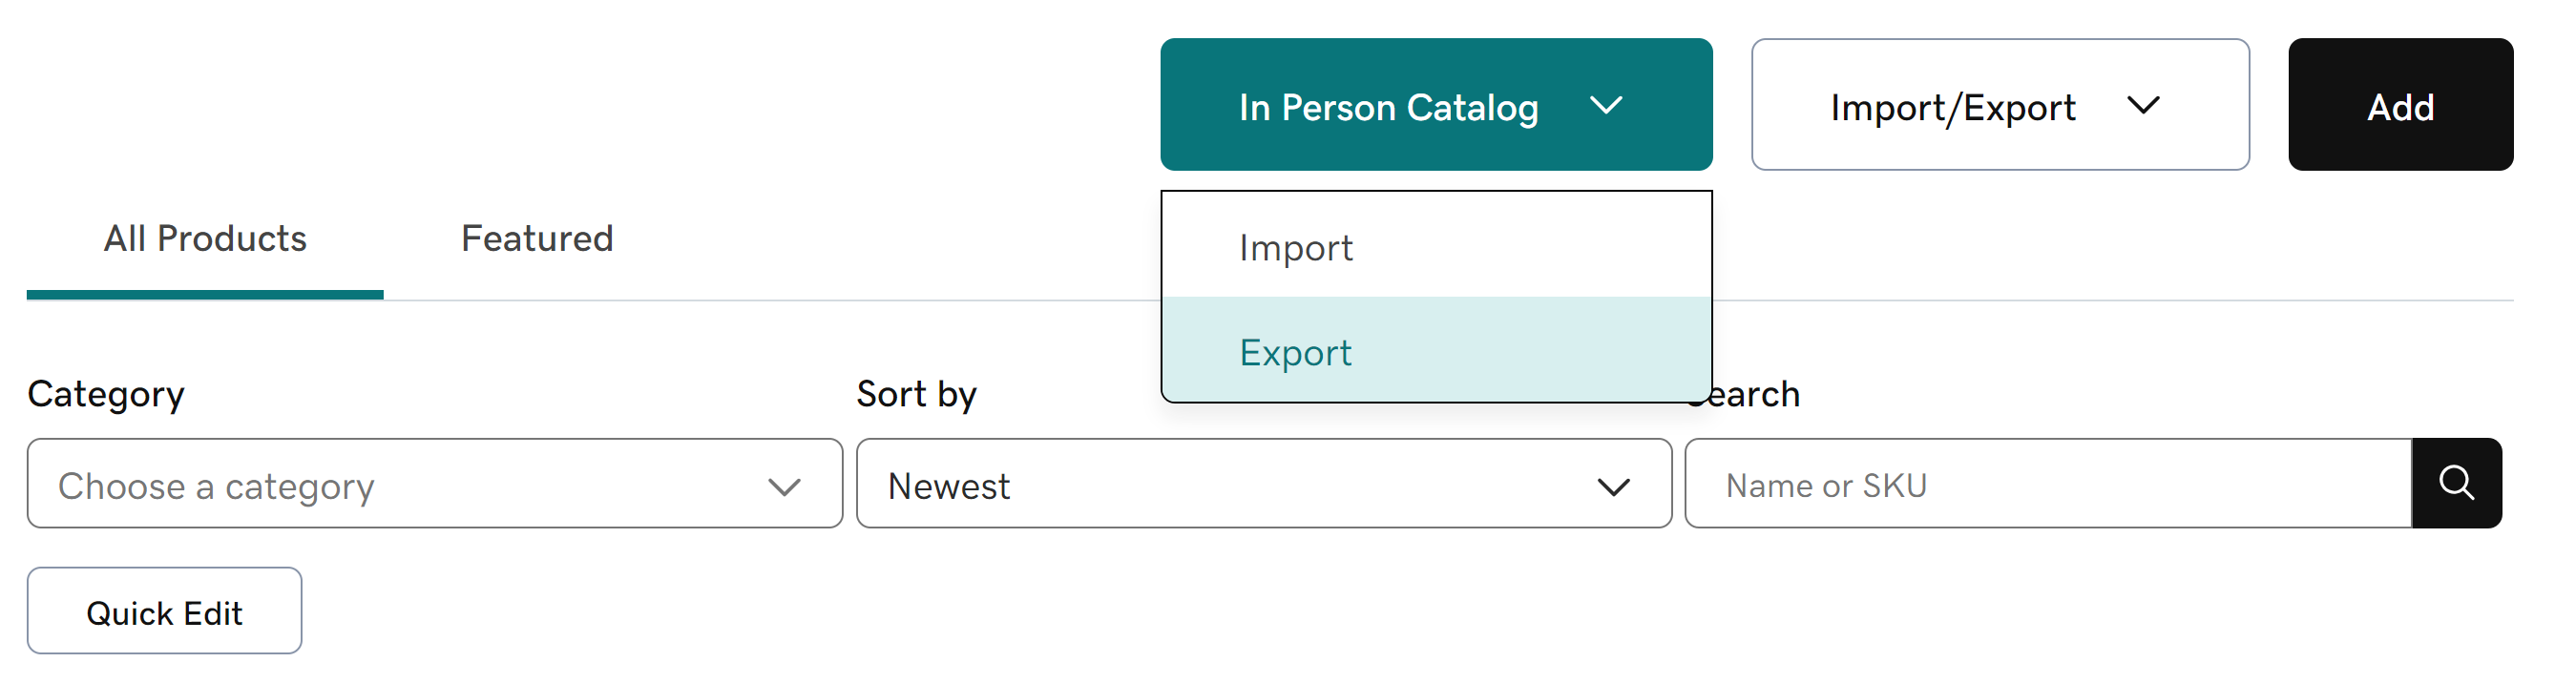Switch to the Featured tab
The width and height of the screenshot is (2576, 683).
click(x=536, y=239)
